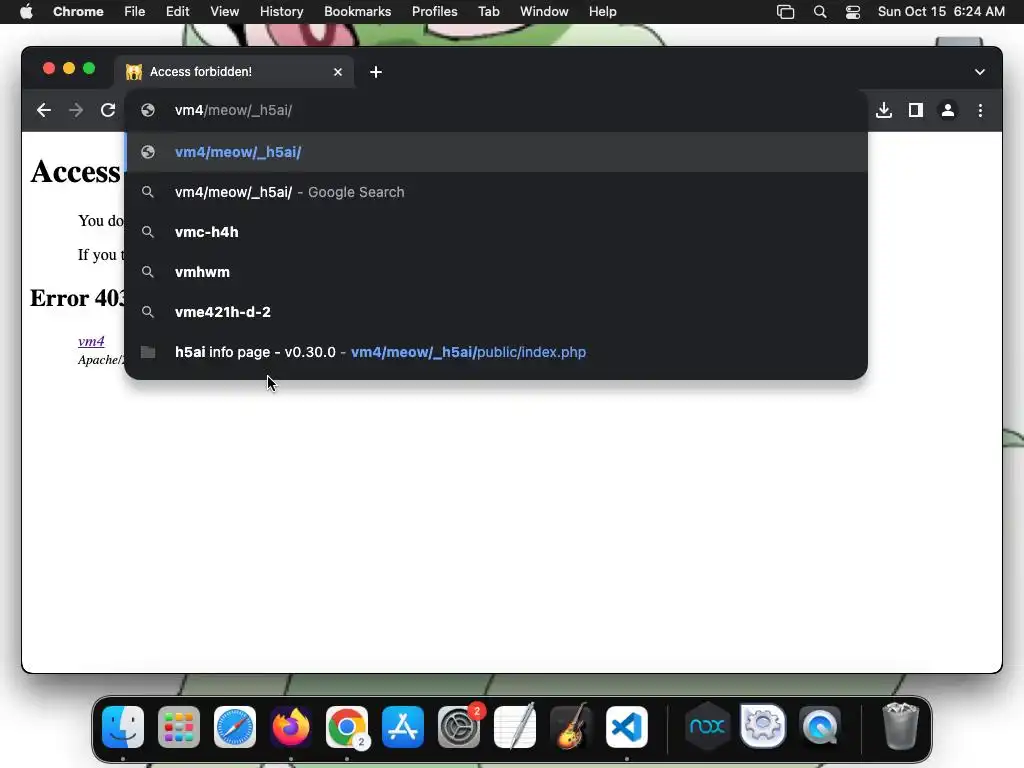Open the Chrome application menu
Viewport: 1024px width, 768px height.
78,12
